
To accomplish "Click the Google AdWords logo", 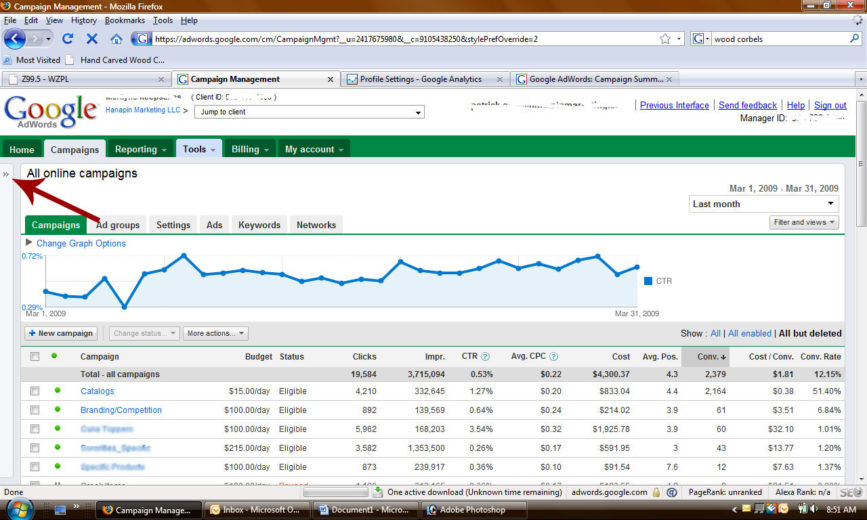I will tap(50, 112).
